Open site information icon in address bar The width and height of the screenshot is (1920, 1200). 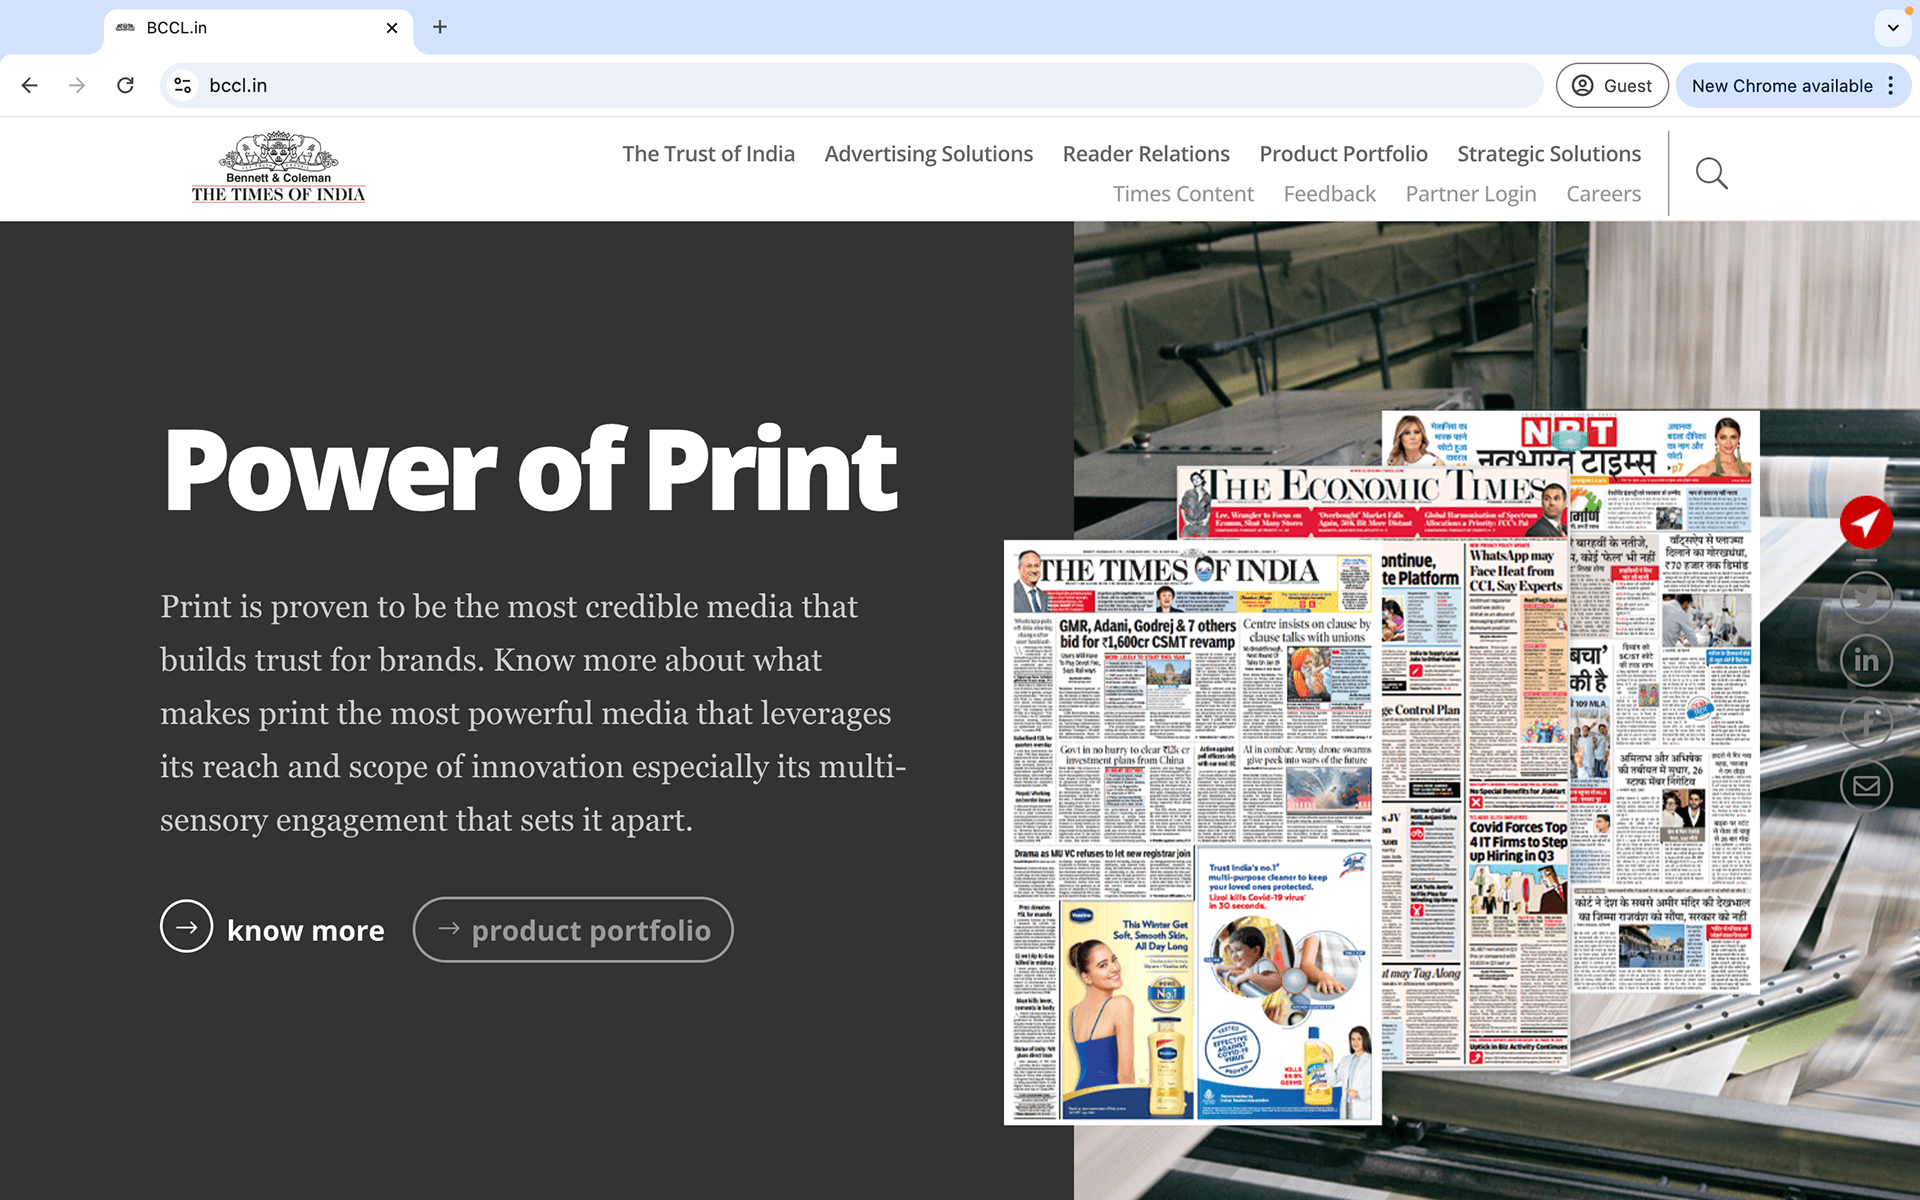click(x=183, y=86)
